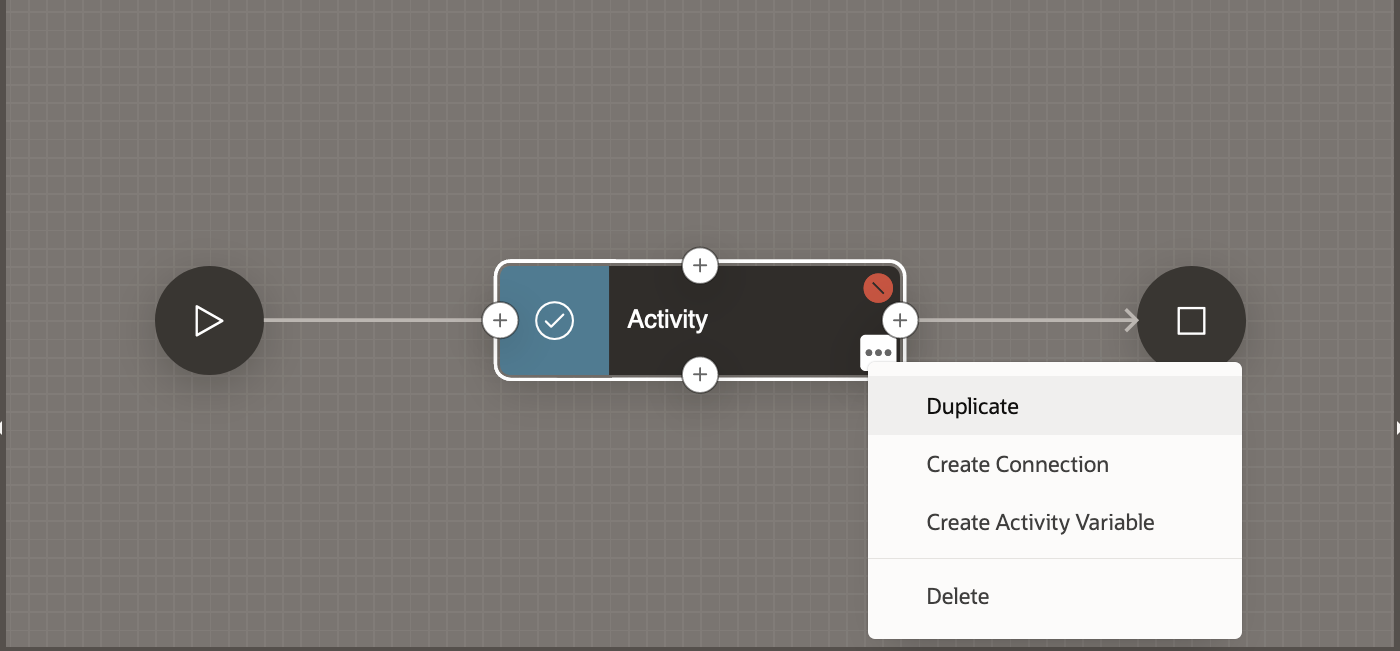1400x651 pixels.
Task: Add a step using left plus button
Action: click(500, 321)
